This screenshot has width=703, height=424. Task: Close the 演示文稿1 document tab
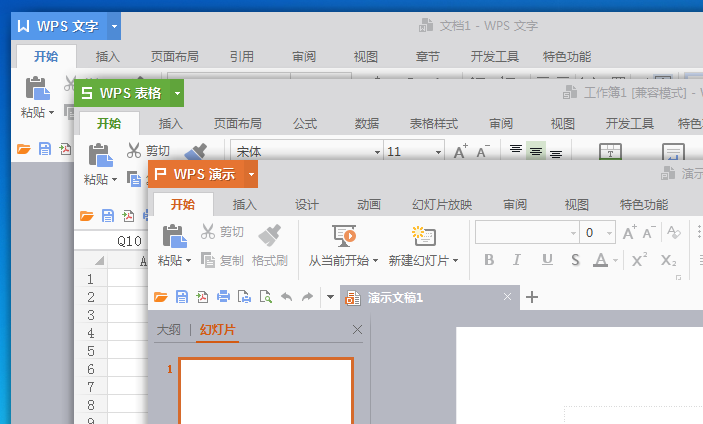[507, 297]
